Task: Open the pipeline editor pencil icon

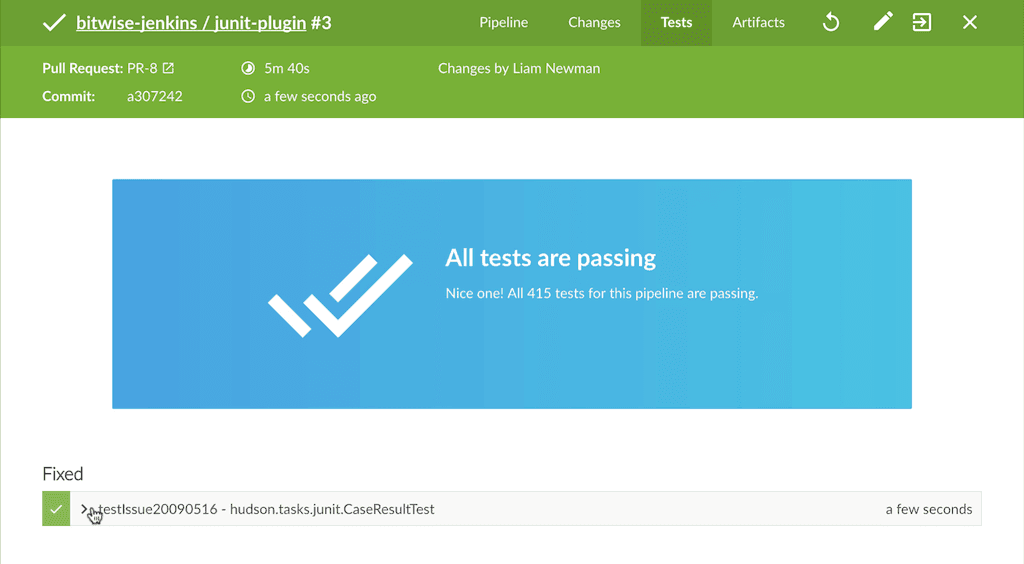Action: click(x=882, y=22)
